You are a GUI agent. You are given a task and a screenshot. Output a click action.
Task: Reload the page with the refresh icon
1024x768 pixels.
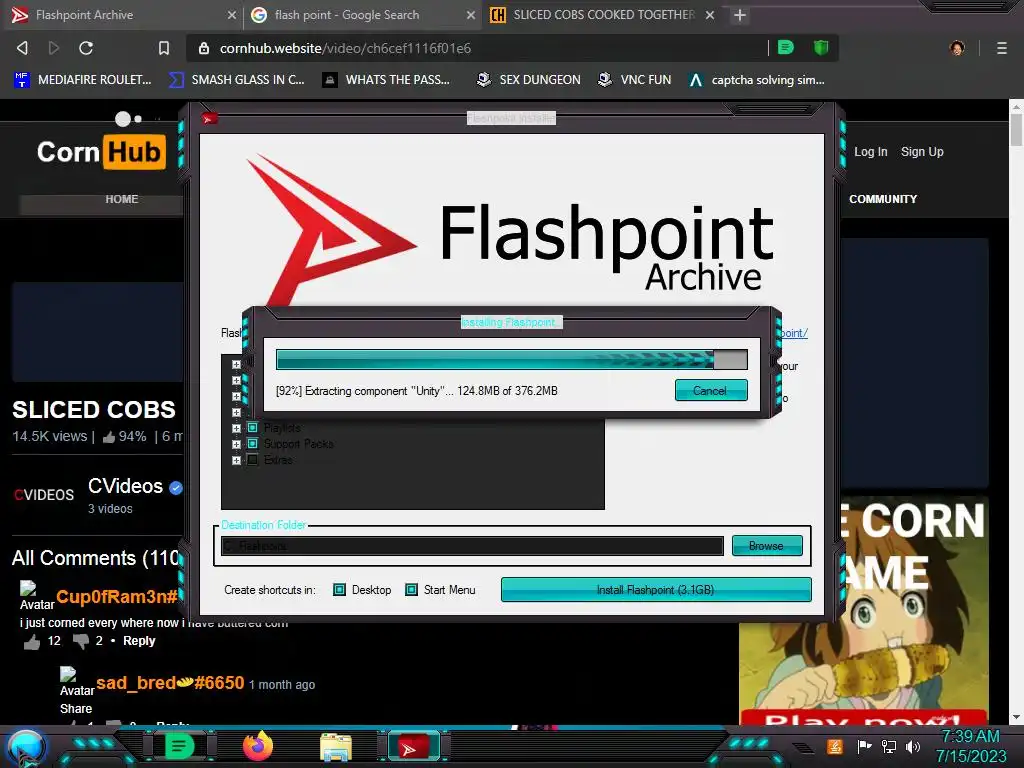coord(86,48)
